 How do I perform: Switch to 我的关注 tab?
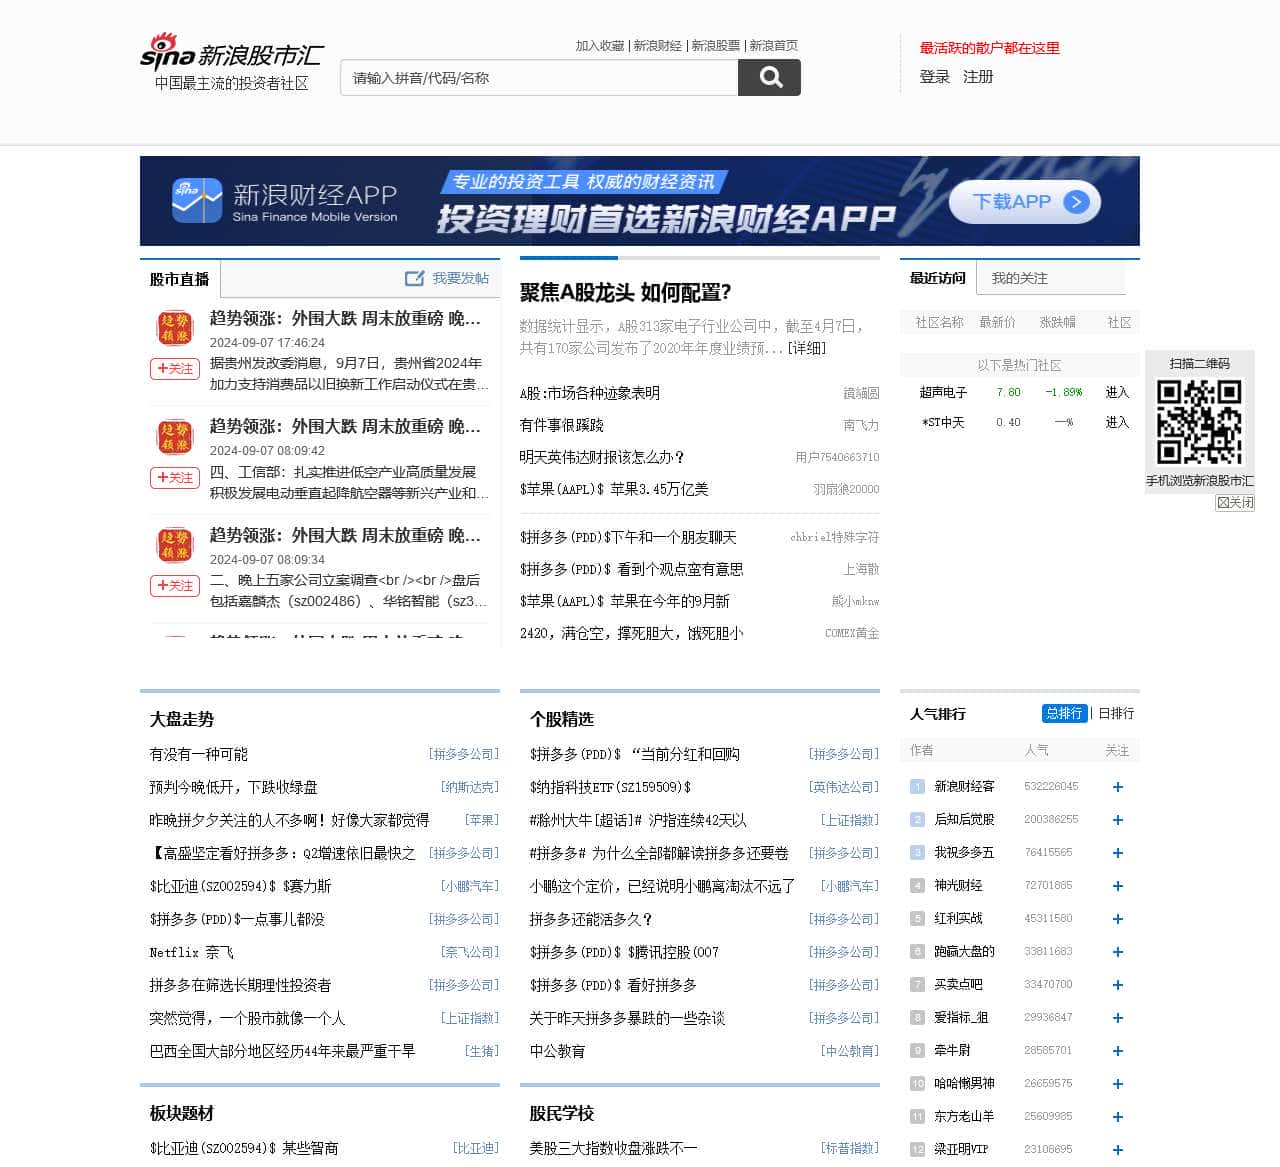[x=1019, y=278]
